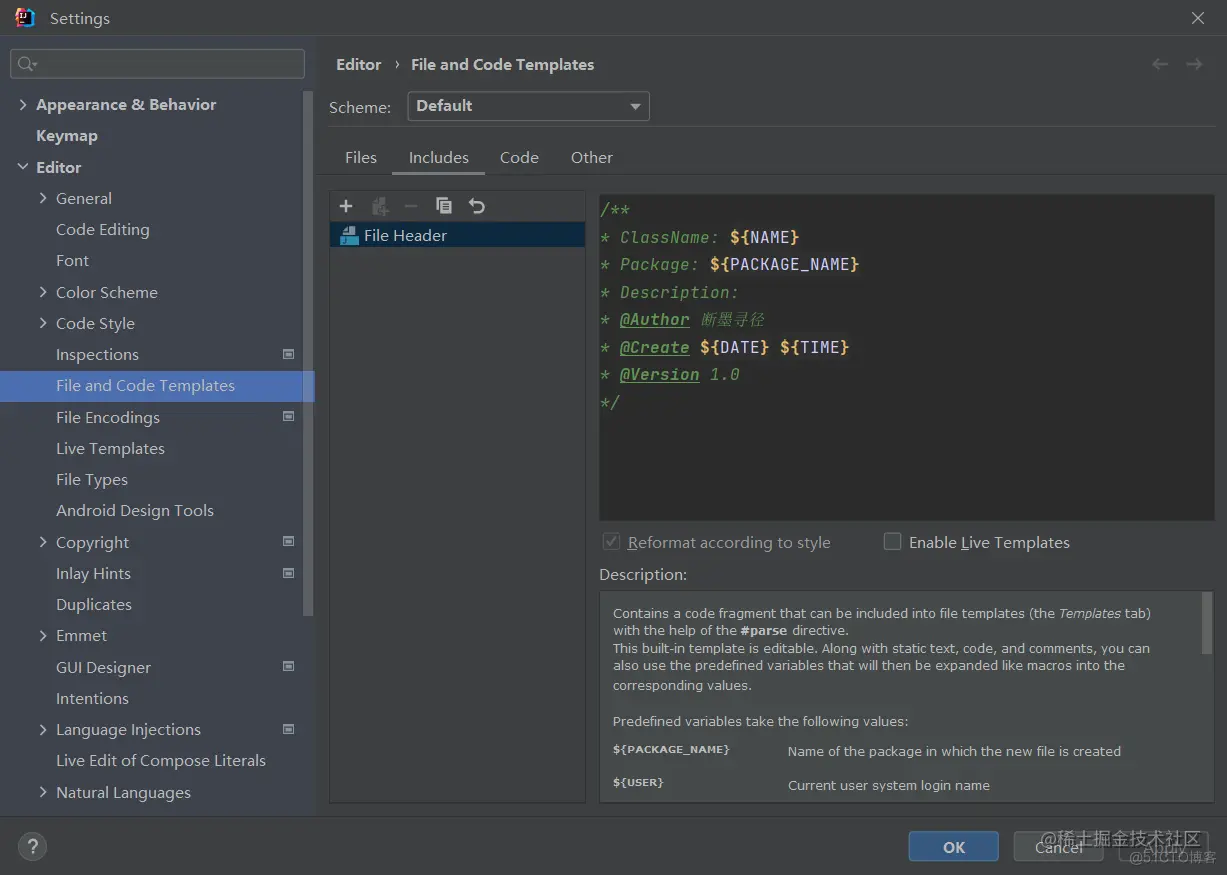Open Android Design Tools settings
1227x875 pixels.
[135, 510]
